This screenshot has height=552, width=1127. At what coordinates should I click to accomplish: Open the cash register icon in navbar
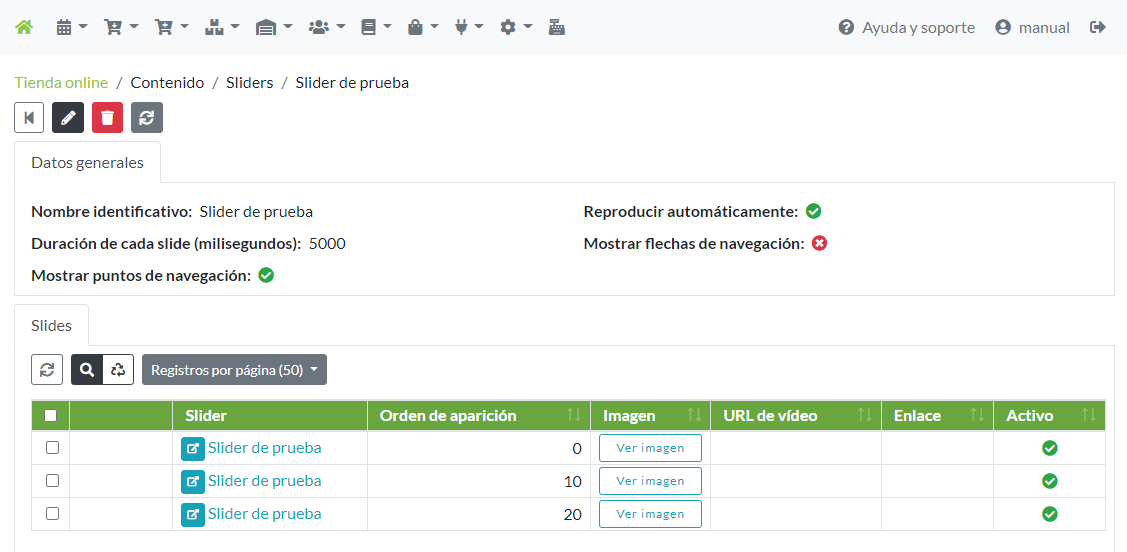557,28
